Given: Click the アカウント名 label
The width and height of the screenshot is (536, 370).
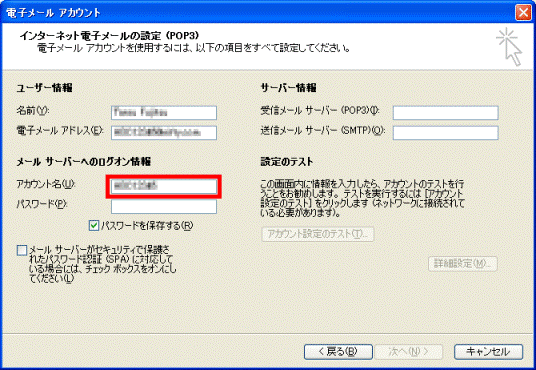Looking at the screenshot, I should tap(46, 184).
